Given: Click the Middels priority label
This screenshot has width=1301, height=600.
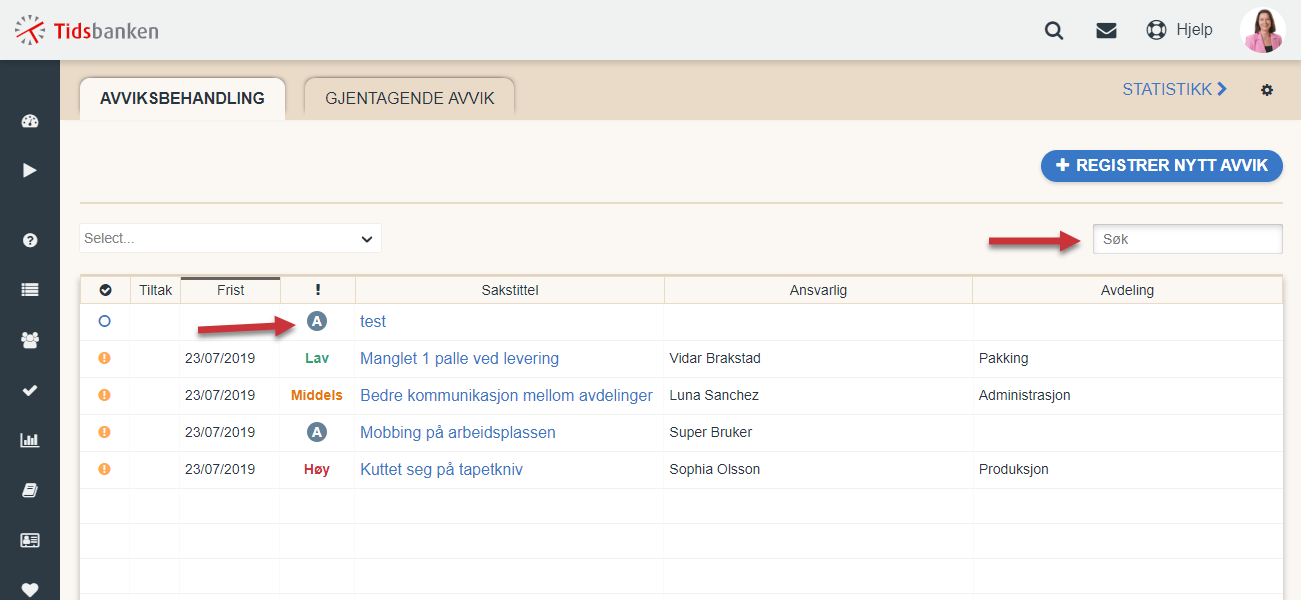Looking at the screenshot, I should pyautogui.click(x=317, y=395).
